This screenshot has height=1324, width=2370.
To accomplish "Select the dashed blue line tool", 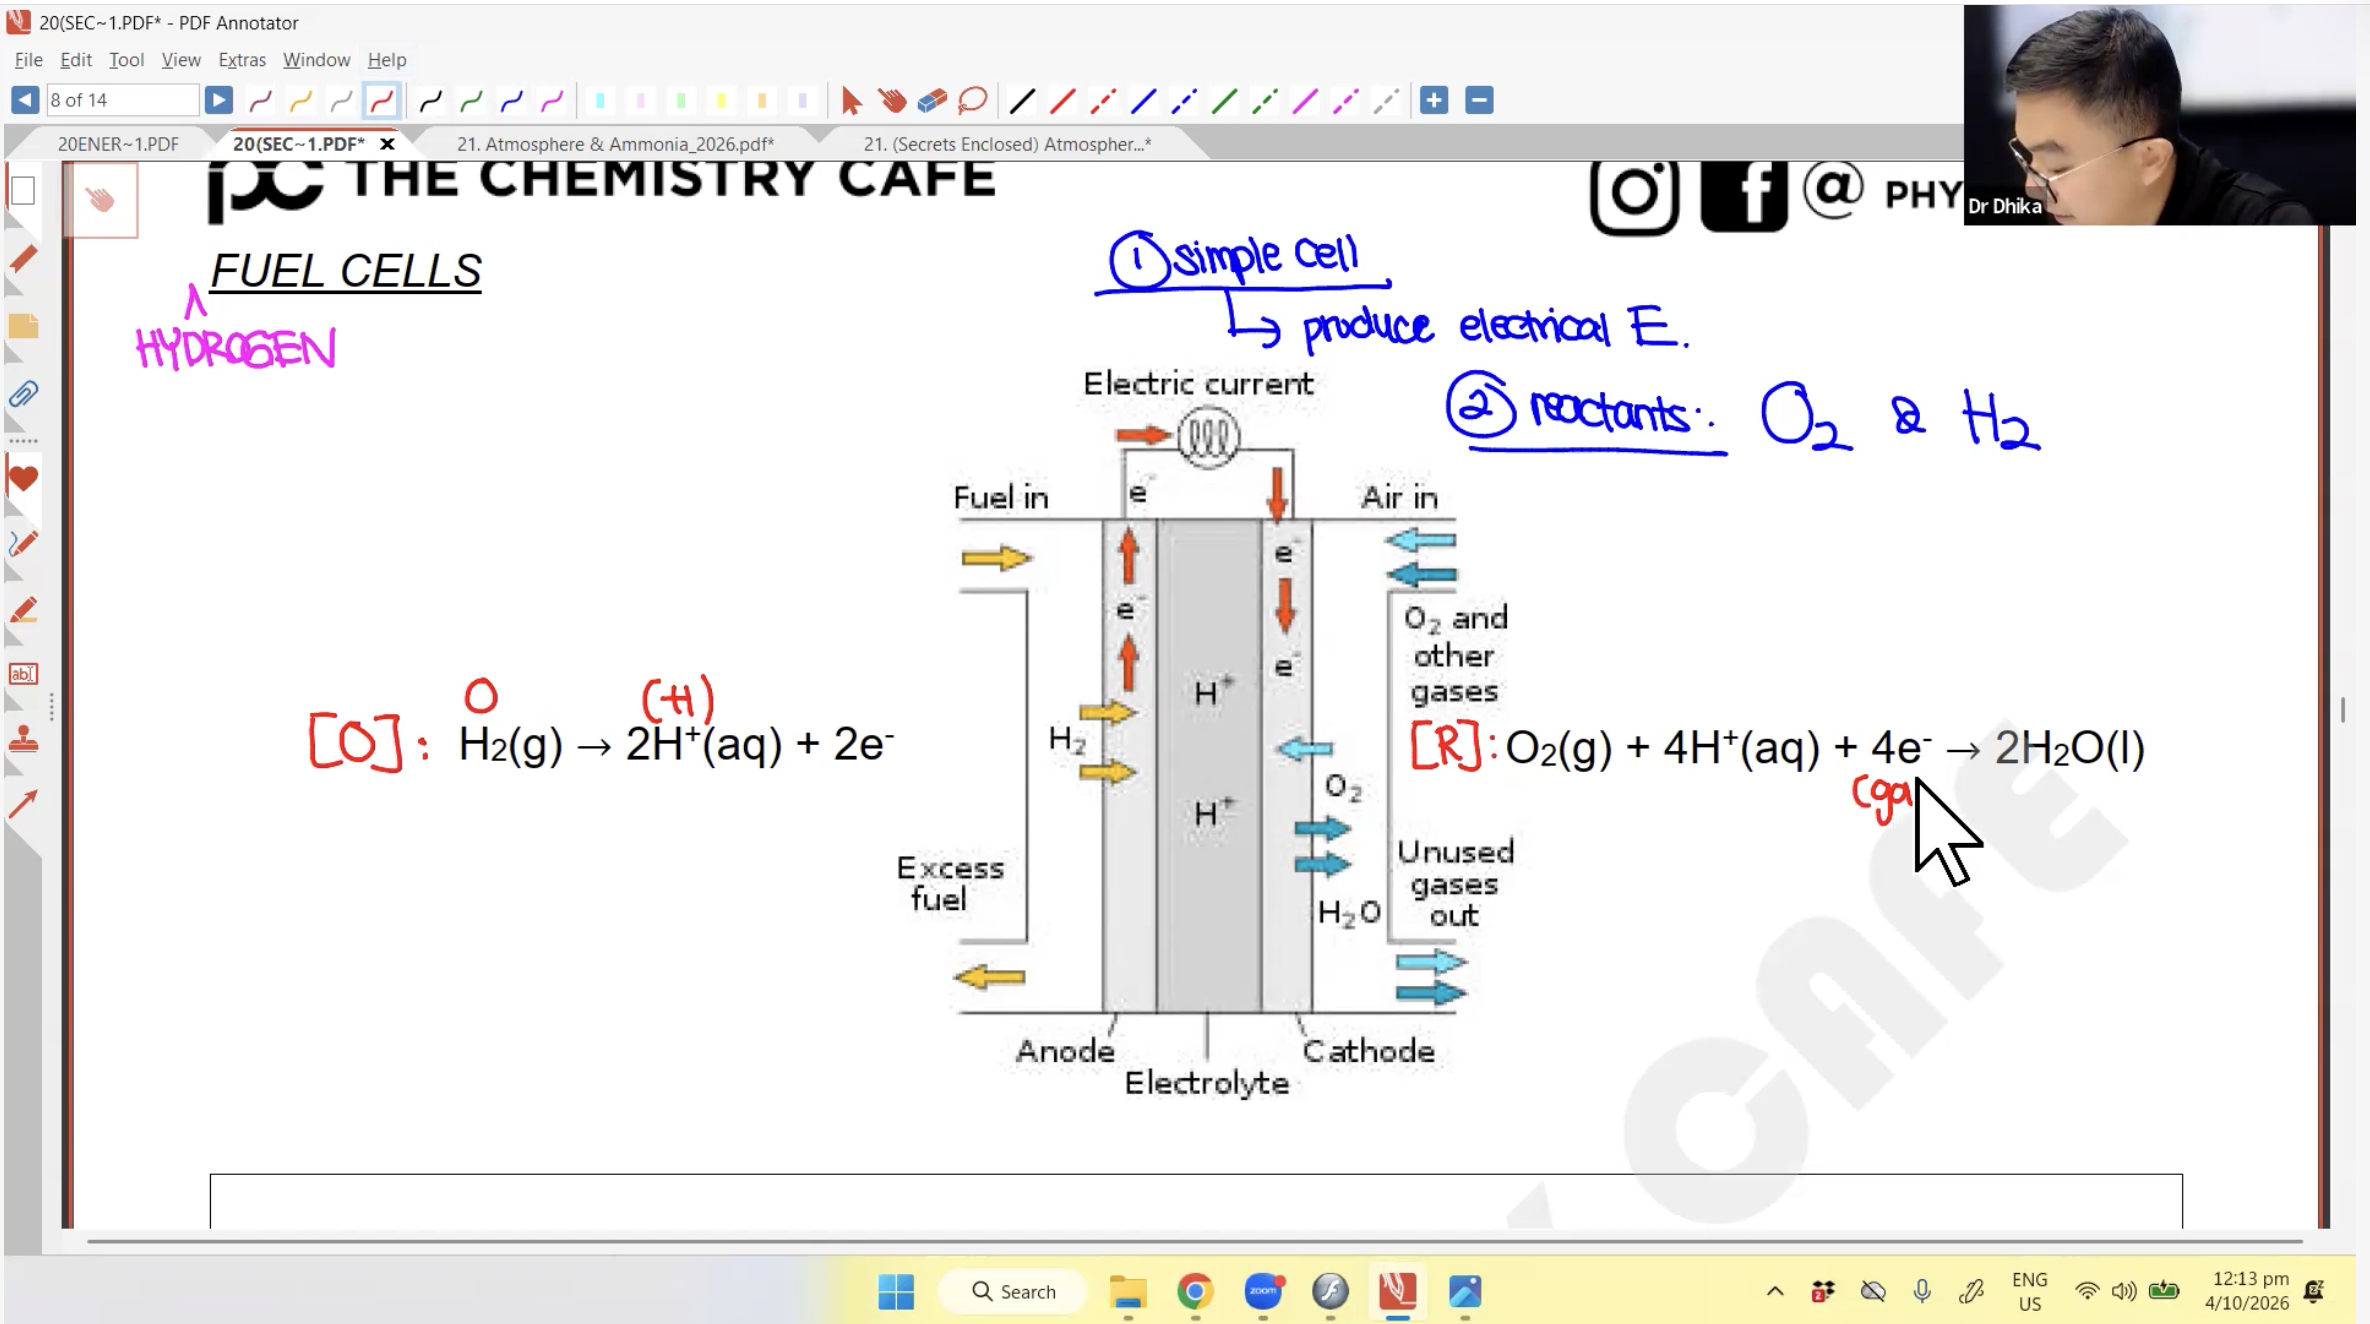I will (x=1184, y=100).
